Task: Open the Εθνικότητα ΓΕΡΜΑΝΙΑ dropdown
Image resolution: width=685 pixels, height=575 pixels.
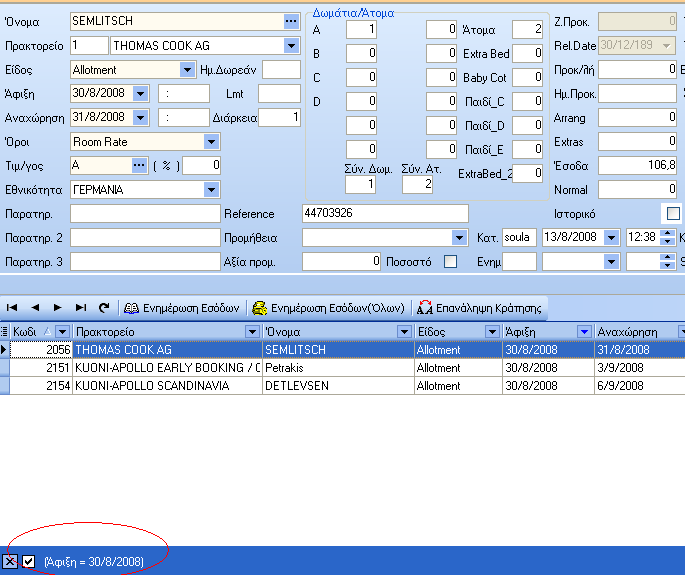Action: click(x=211, y=190)
